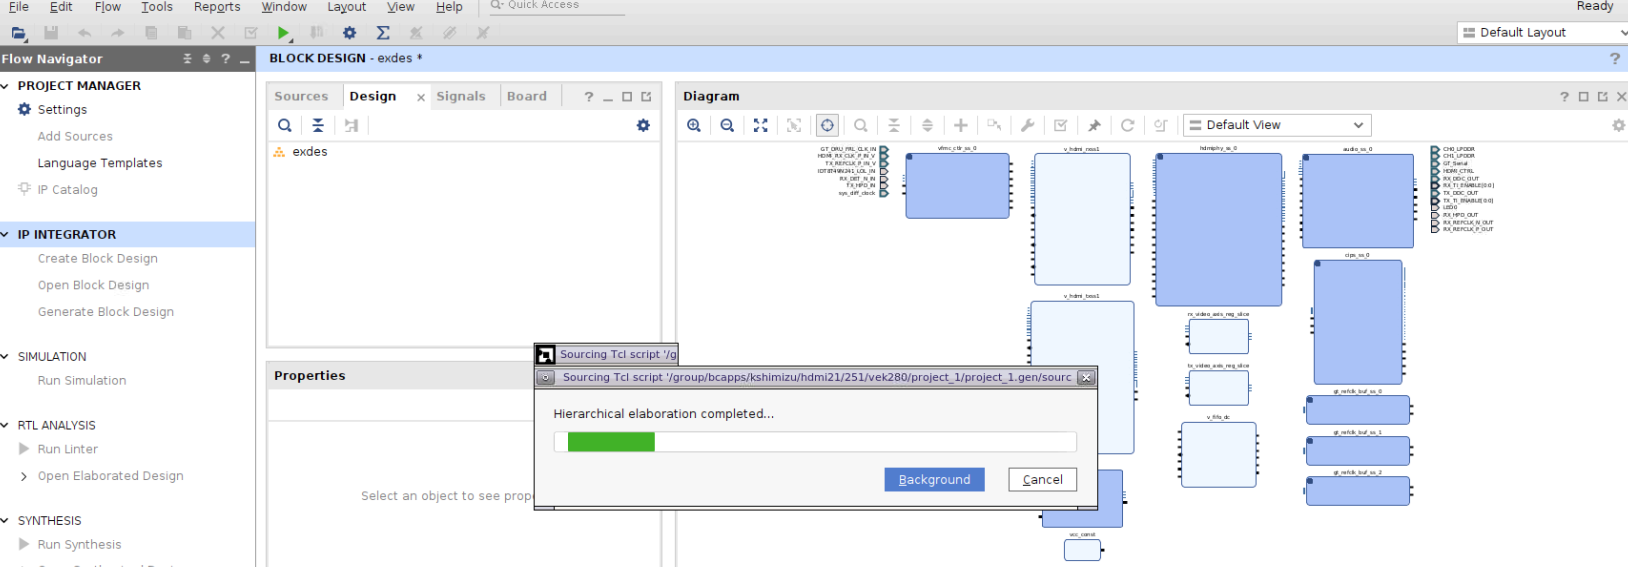1628x567 pixels.
Task: Click the Zoom In icon in Diagram toolbar
Action: tap(694, 125)
